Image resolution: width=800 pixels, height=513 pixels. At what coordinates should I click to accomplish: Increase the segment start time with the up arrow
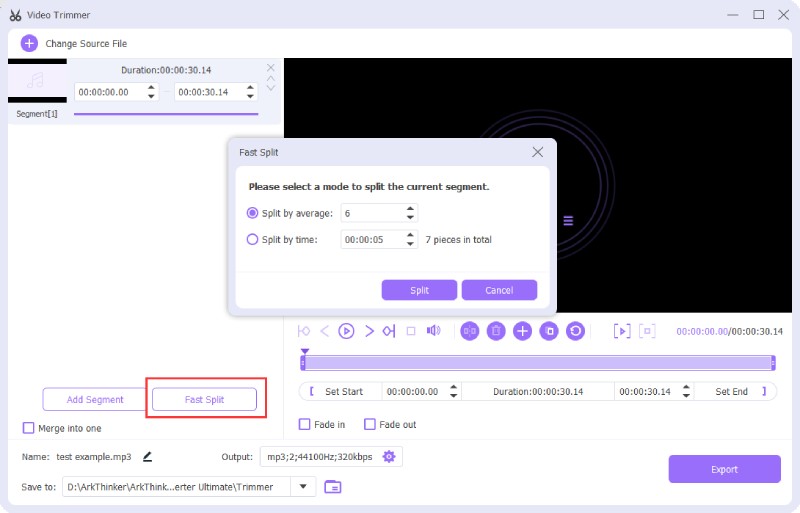(x=152, y=88)
